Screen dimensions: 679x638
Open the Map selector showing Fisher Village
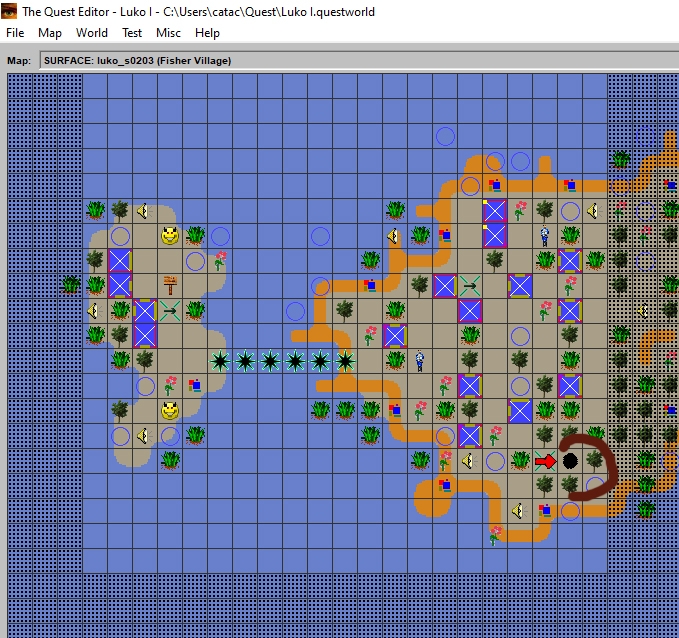[359, 61]
